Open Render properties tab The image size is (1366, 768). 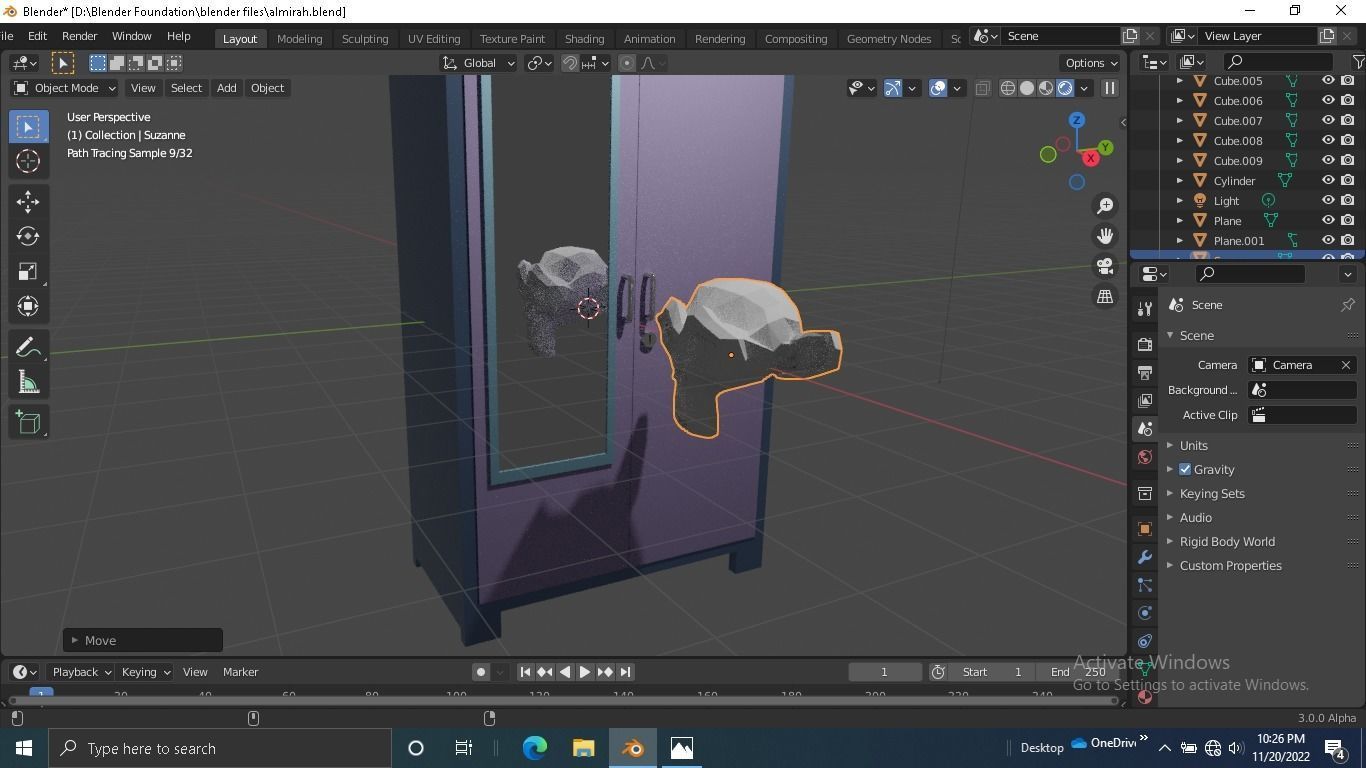click(1145, 344)
